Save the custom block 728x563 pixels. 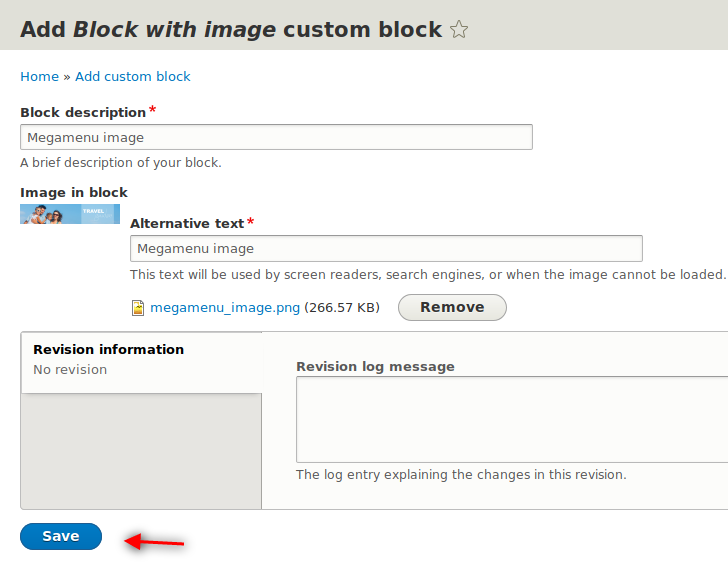[61, 537]
